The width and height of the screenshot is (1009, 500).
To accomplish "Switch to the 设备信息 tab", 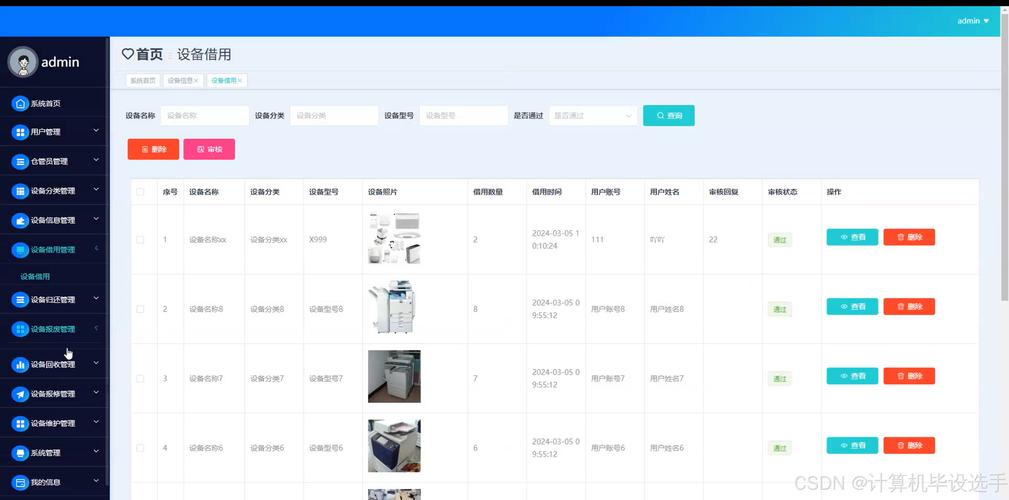I will point(183,80).
